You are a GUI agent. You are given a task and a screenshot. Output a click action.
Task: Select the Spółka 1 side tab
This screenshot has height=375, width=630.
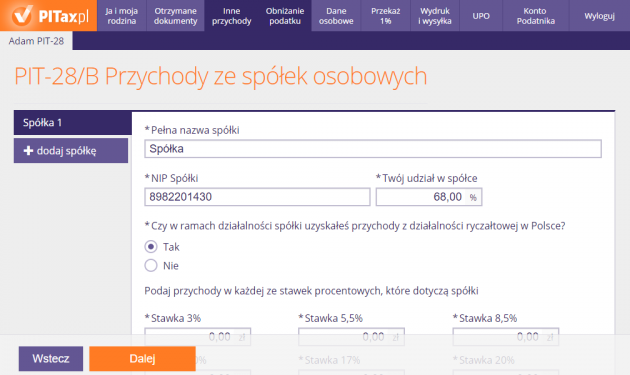73,123
